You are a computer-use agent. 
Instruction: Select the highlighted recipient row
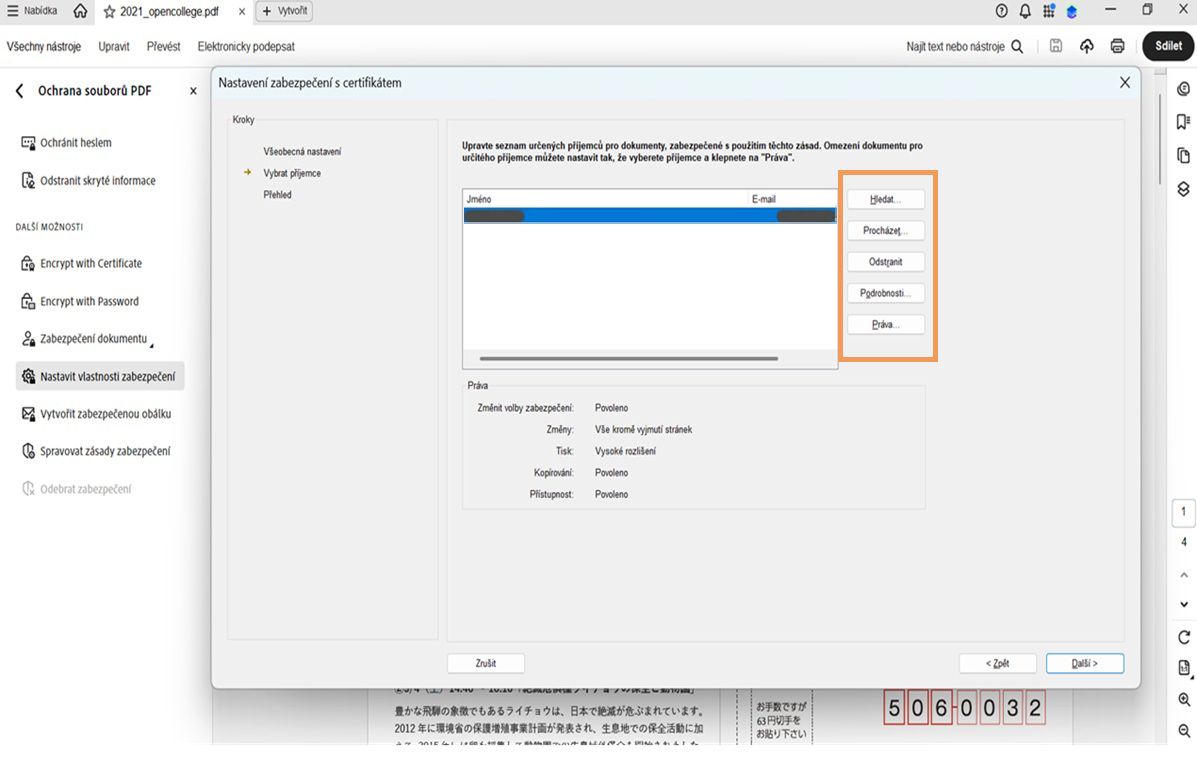tap(650, 216)
